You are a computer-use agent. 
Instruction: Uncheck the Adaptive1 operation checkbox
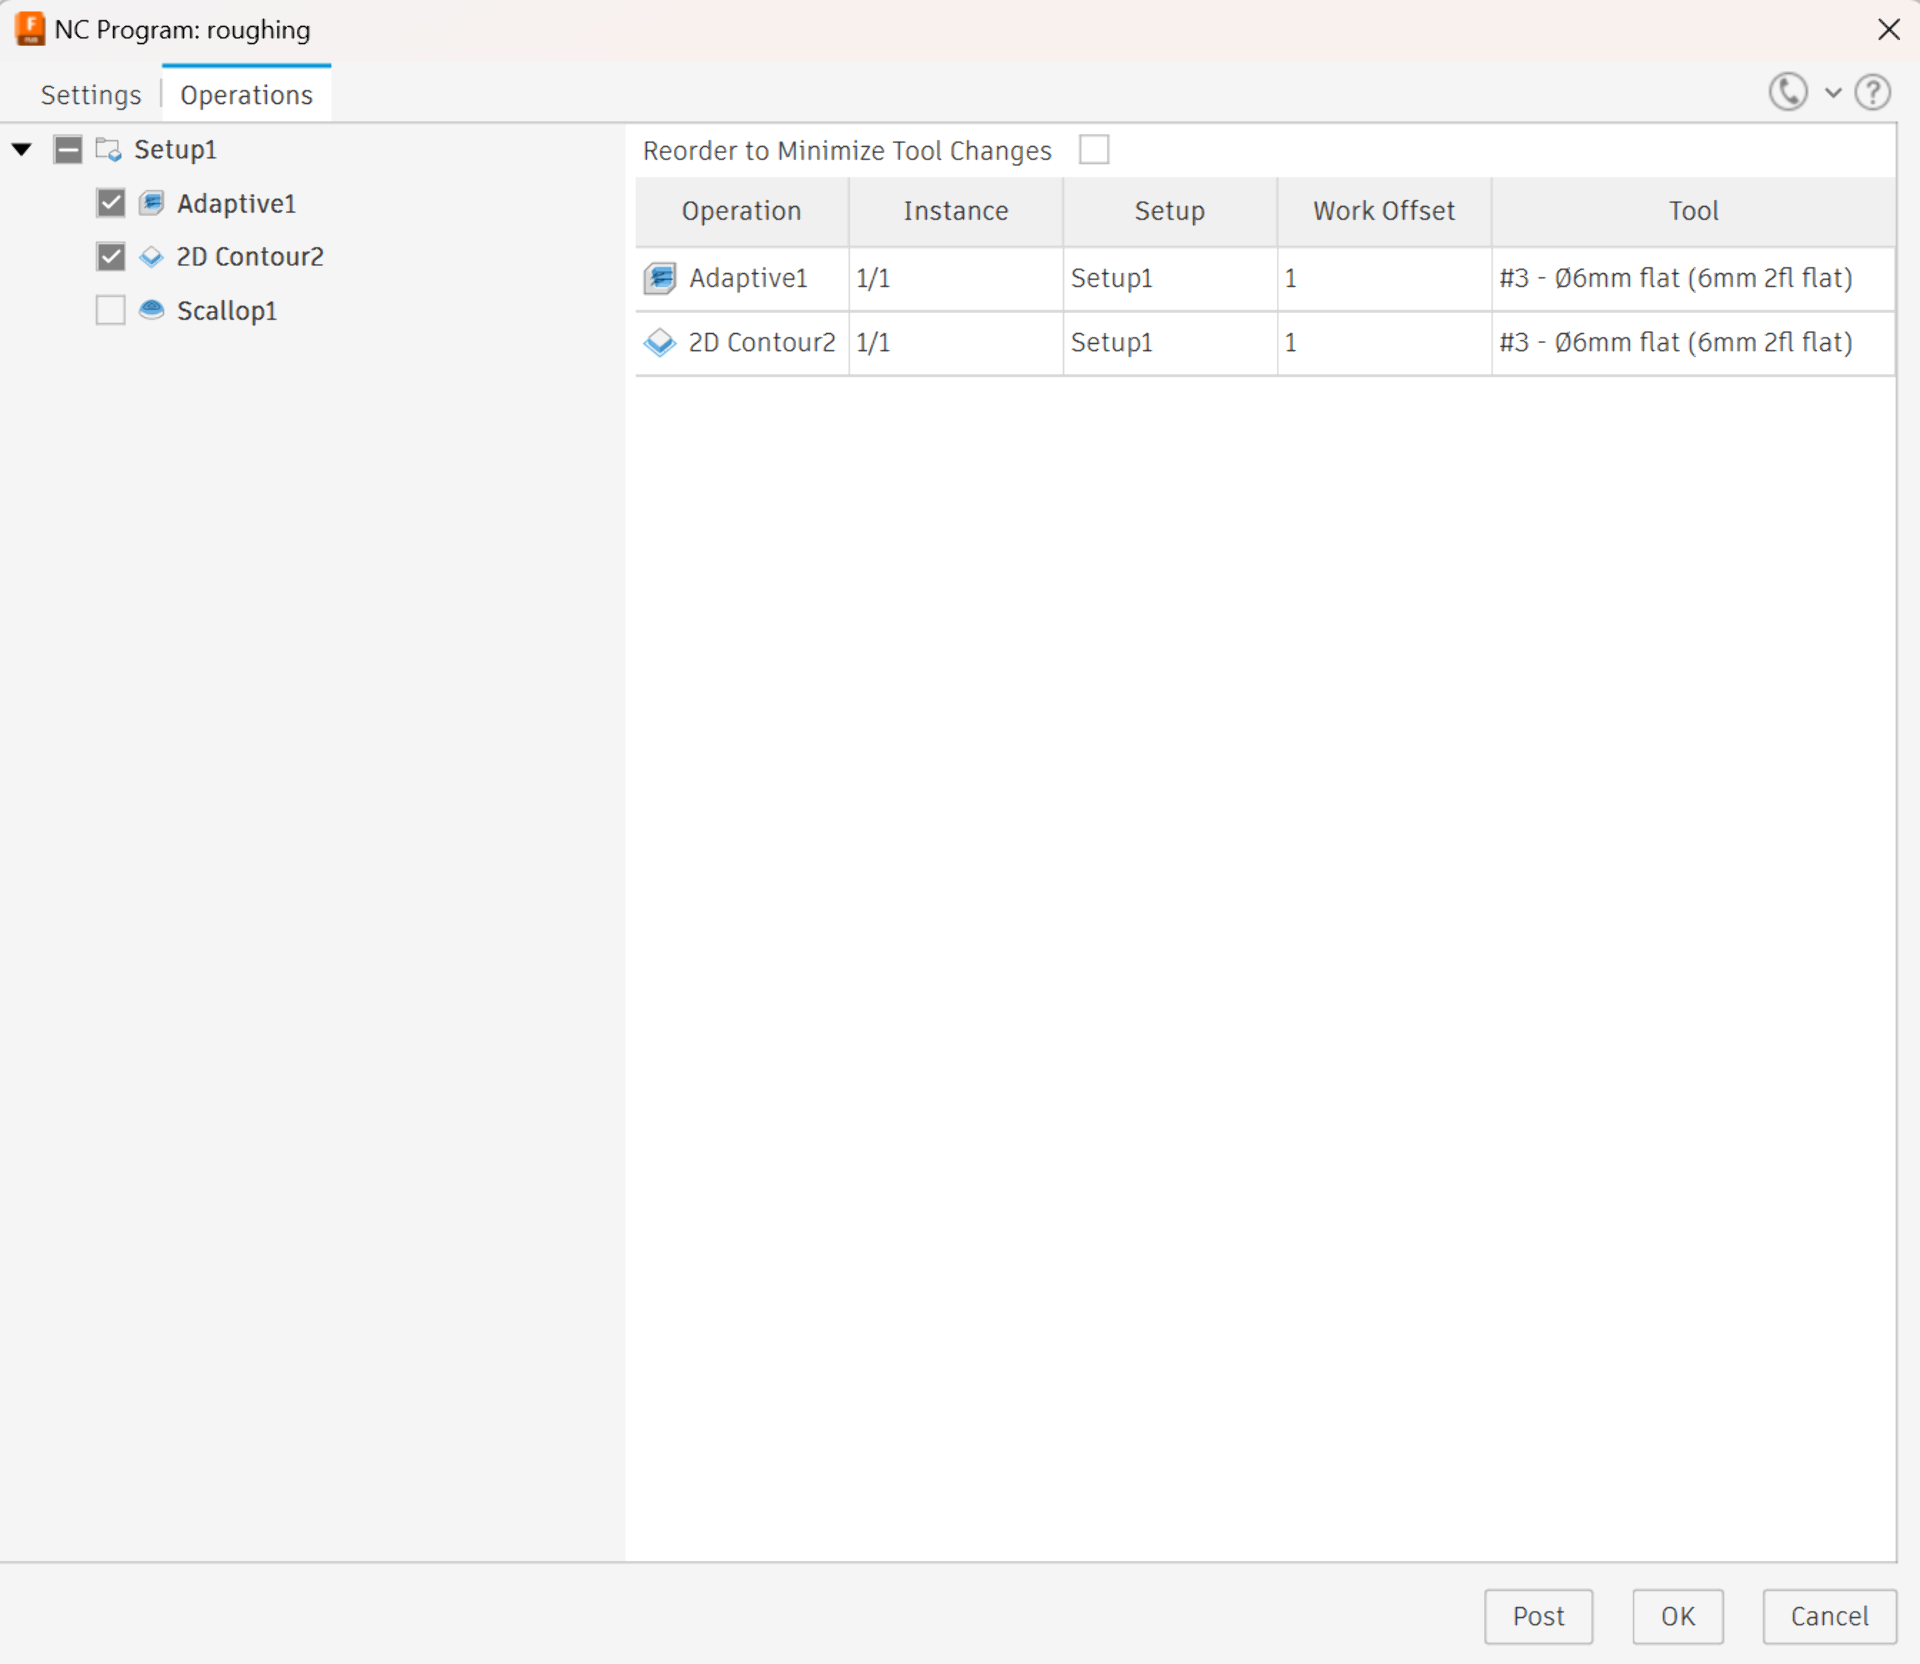(111, 203)
